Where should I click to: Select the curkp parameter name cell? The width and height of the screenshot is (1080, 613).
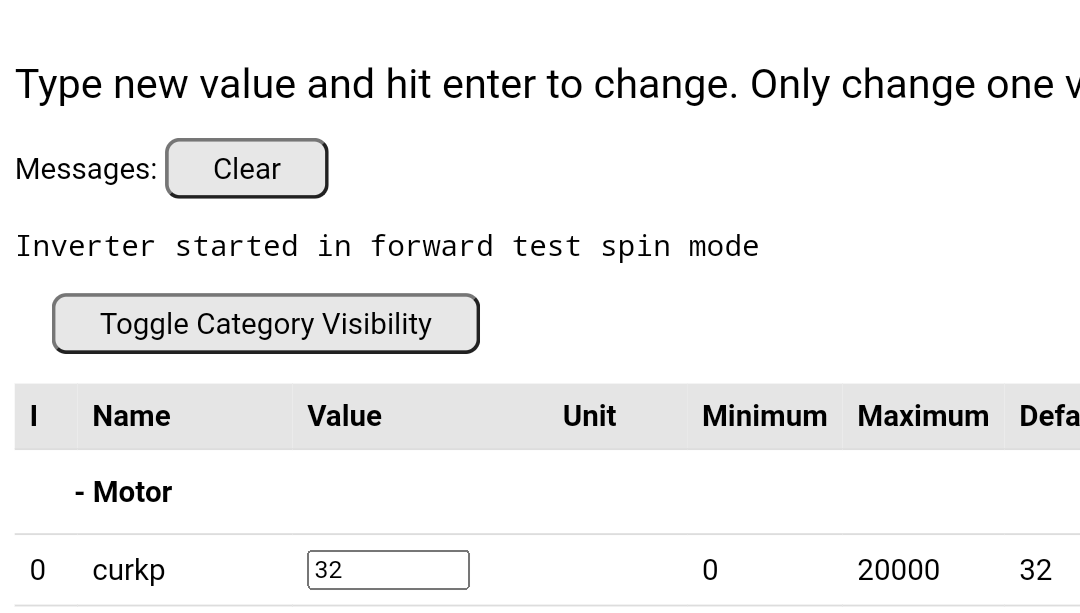coord(128,570)
